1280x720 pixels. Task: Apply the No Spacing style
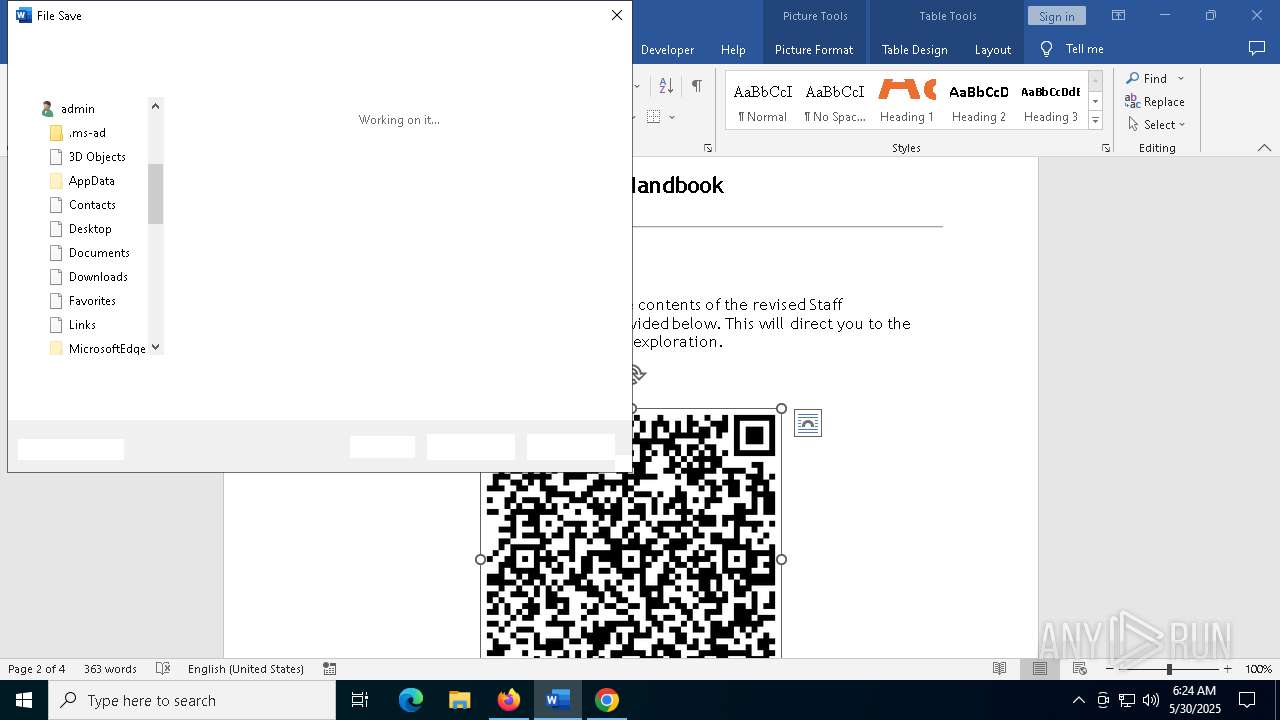tap(834, 102)
